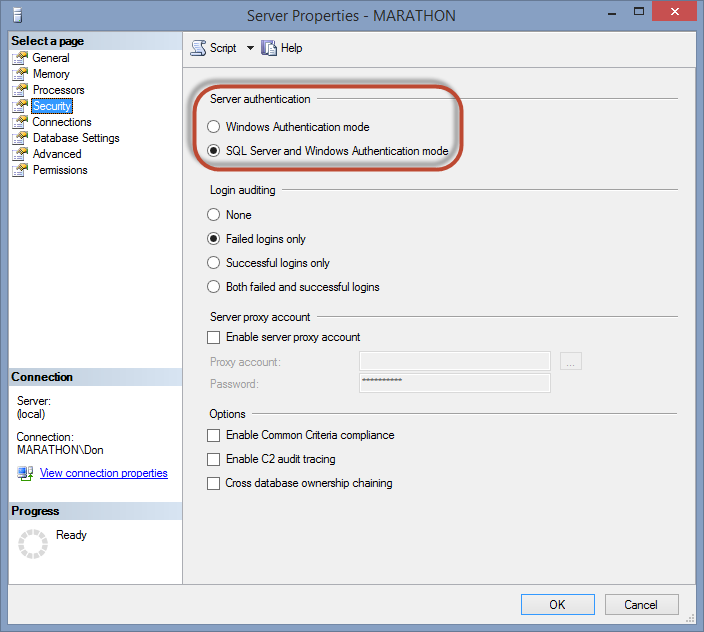704x632 pixels.
Task: Click the proxy Password field
Action: pyautogui.click(x=455, y=383)
